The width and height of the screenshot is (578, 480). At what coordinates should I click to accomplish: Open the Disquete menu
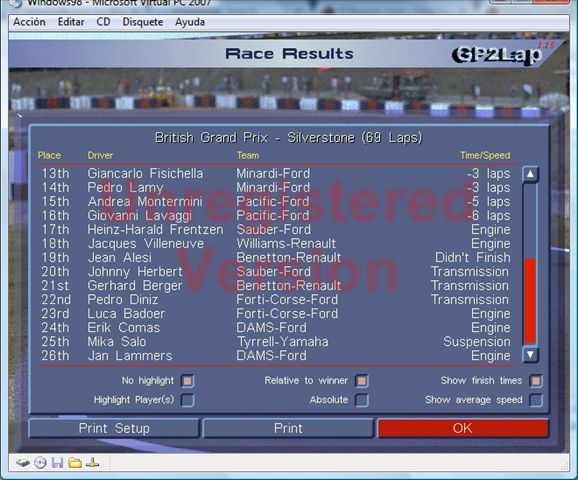(x=143, y=22)
